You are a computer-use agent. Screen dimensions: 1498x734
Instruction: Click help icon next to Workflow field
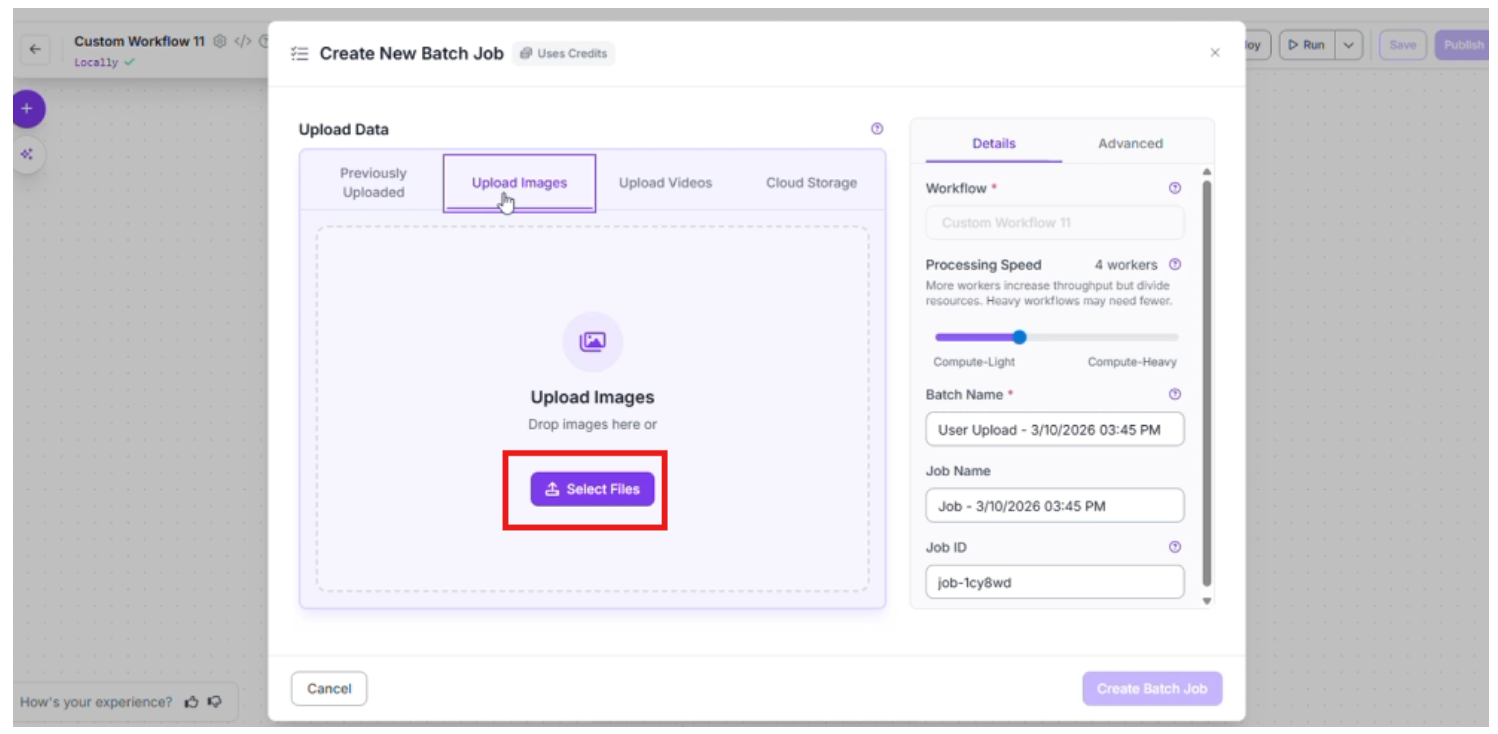[1175, 188]
